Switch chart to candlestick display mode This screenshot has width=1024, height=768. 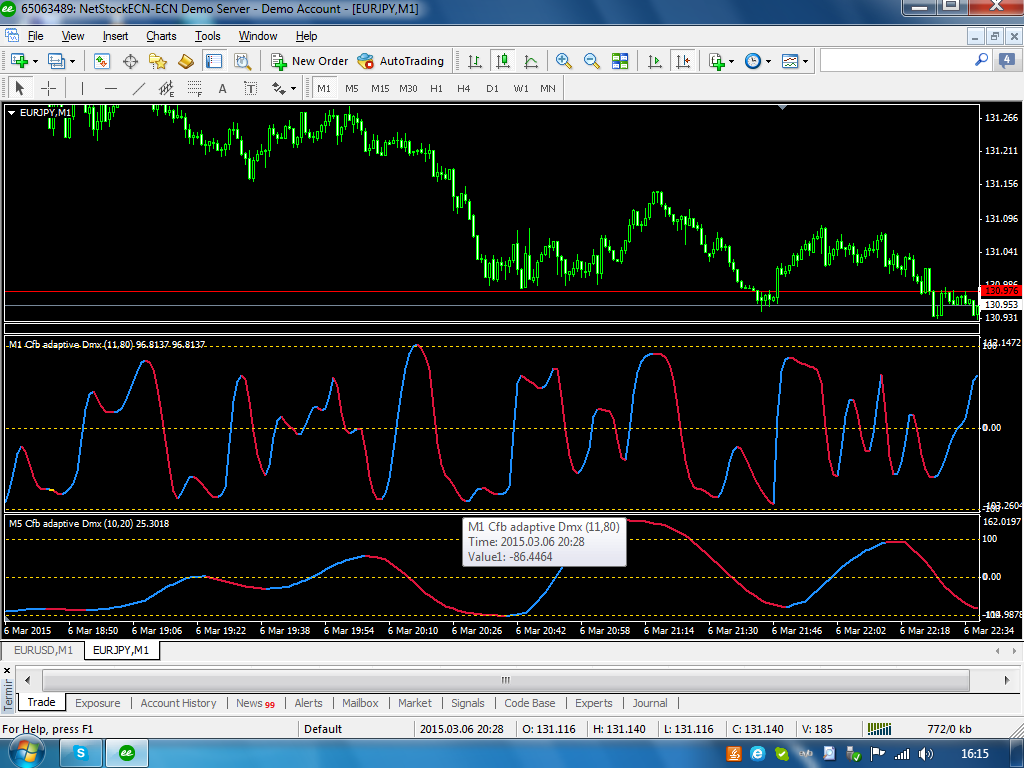coord(502,61)
